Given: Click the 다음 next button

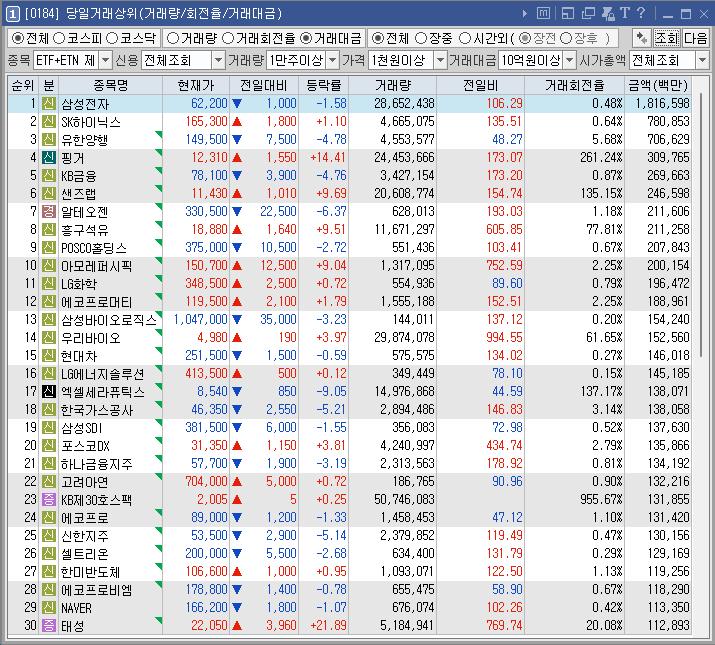Looking at the screenshot, I should 695,38.
